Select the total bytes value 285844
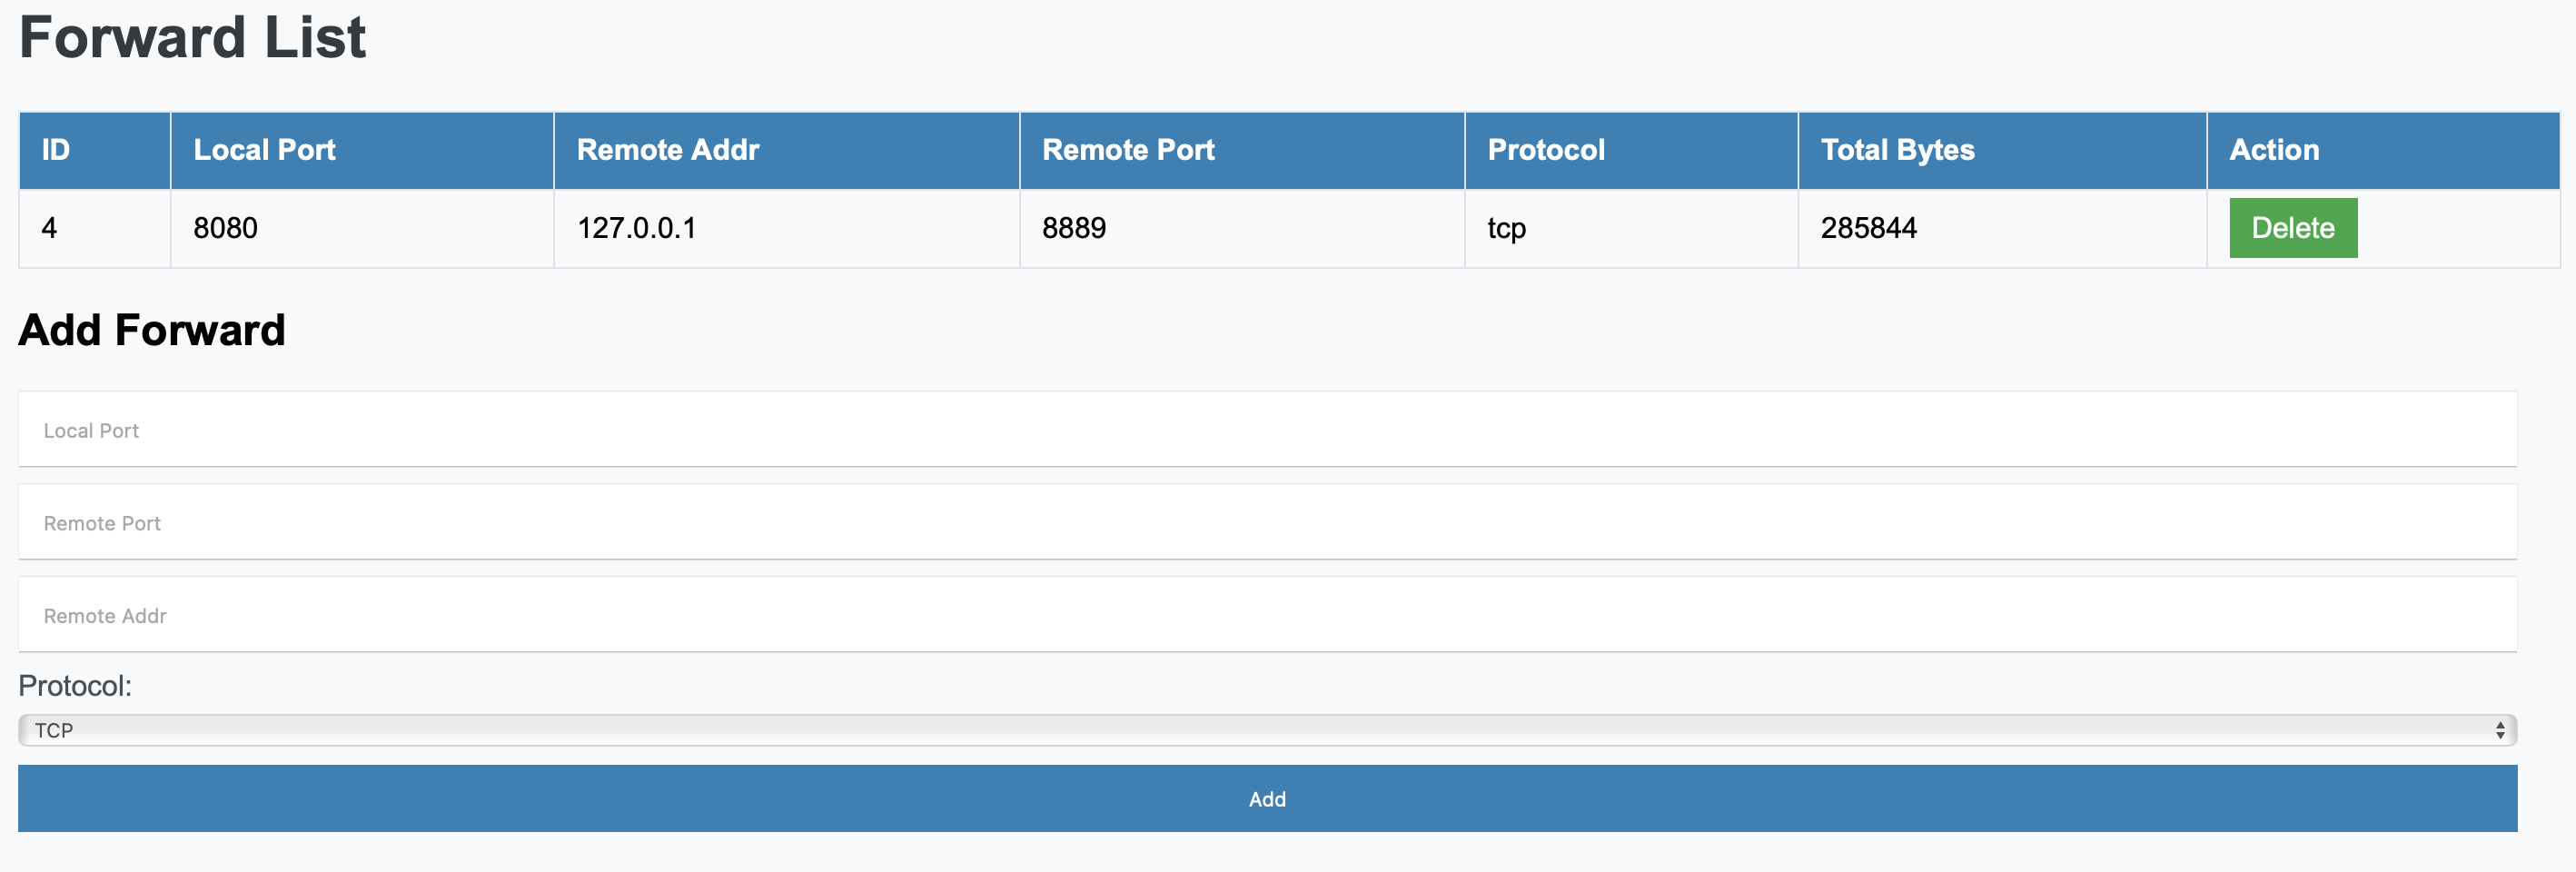Image resolution: width=2576 pixels, height=872 pixels. [x=1868, y=228]
